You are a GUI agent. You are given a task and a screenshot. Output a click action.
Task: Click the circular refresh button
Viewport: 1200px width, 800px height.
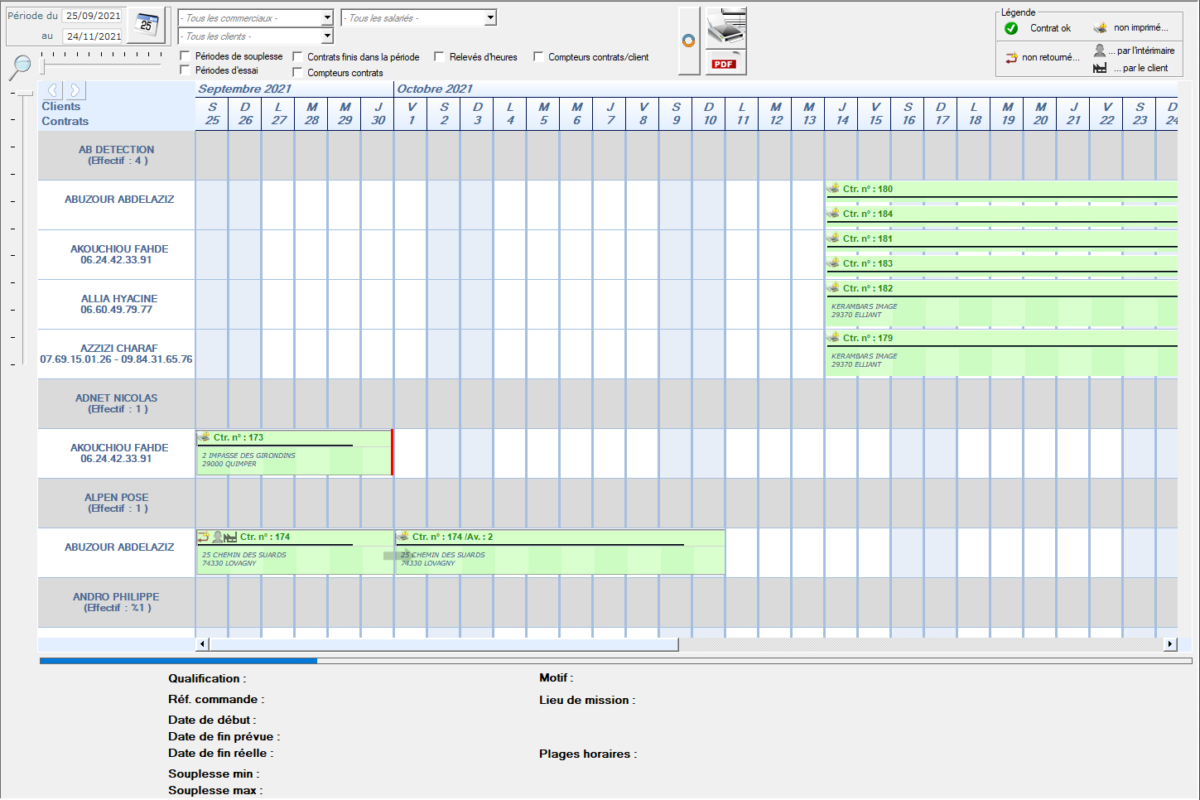click(x=688, y=41)
